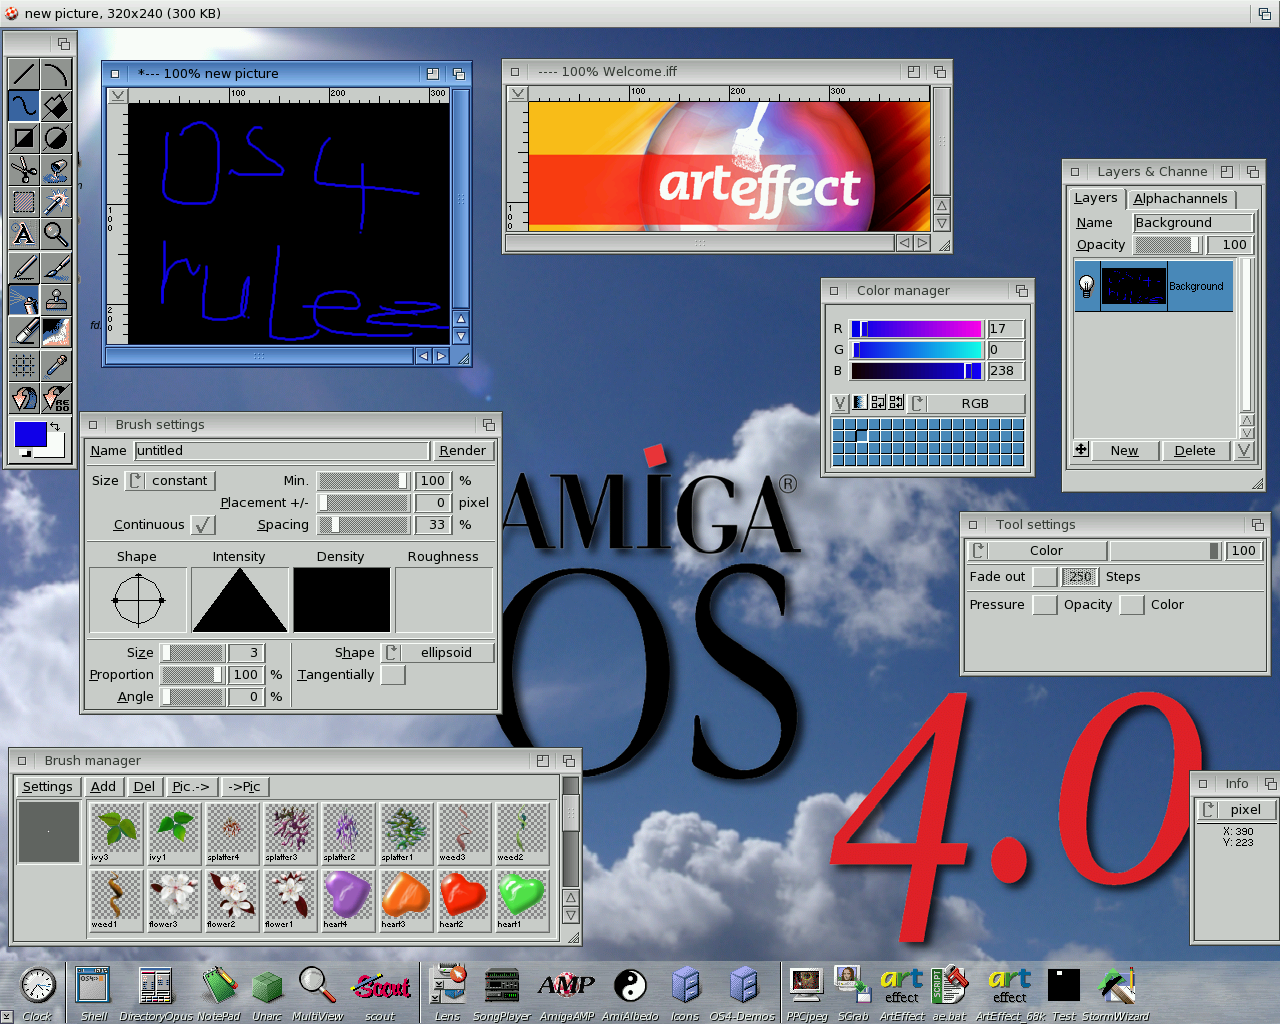Swap foreground and background colors arrow
This screenshot has width=1280, height=1024.
56,426
